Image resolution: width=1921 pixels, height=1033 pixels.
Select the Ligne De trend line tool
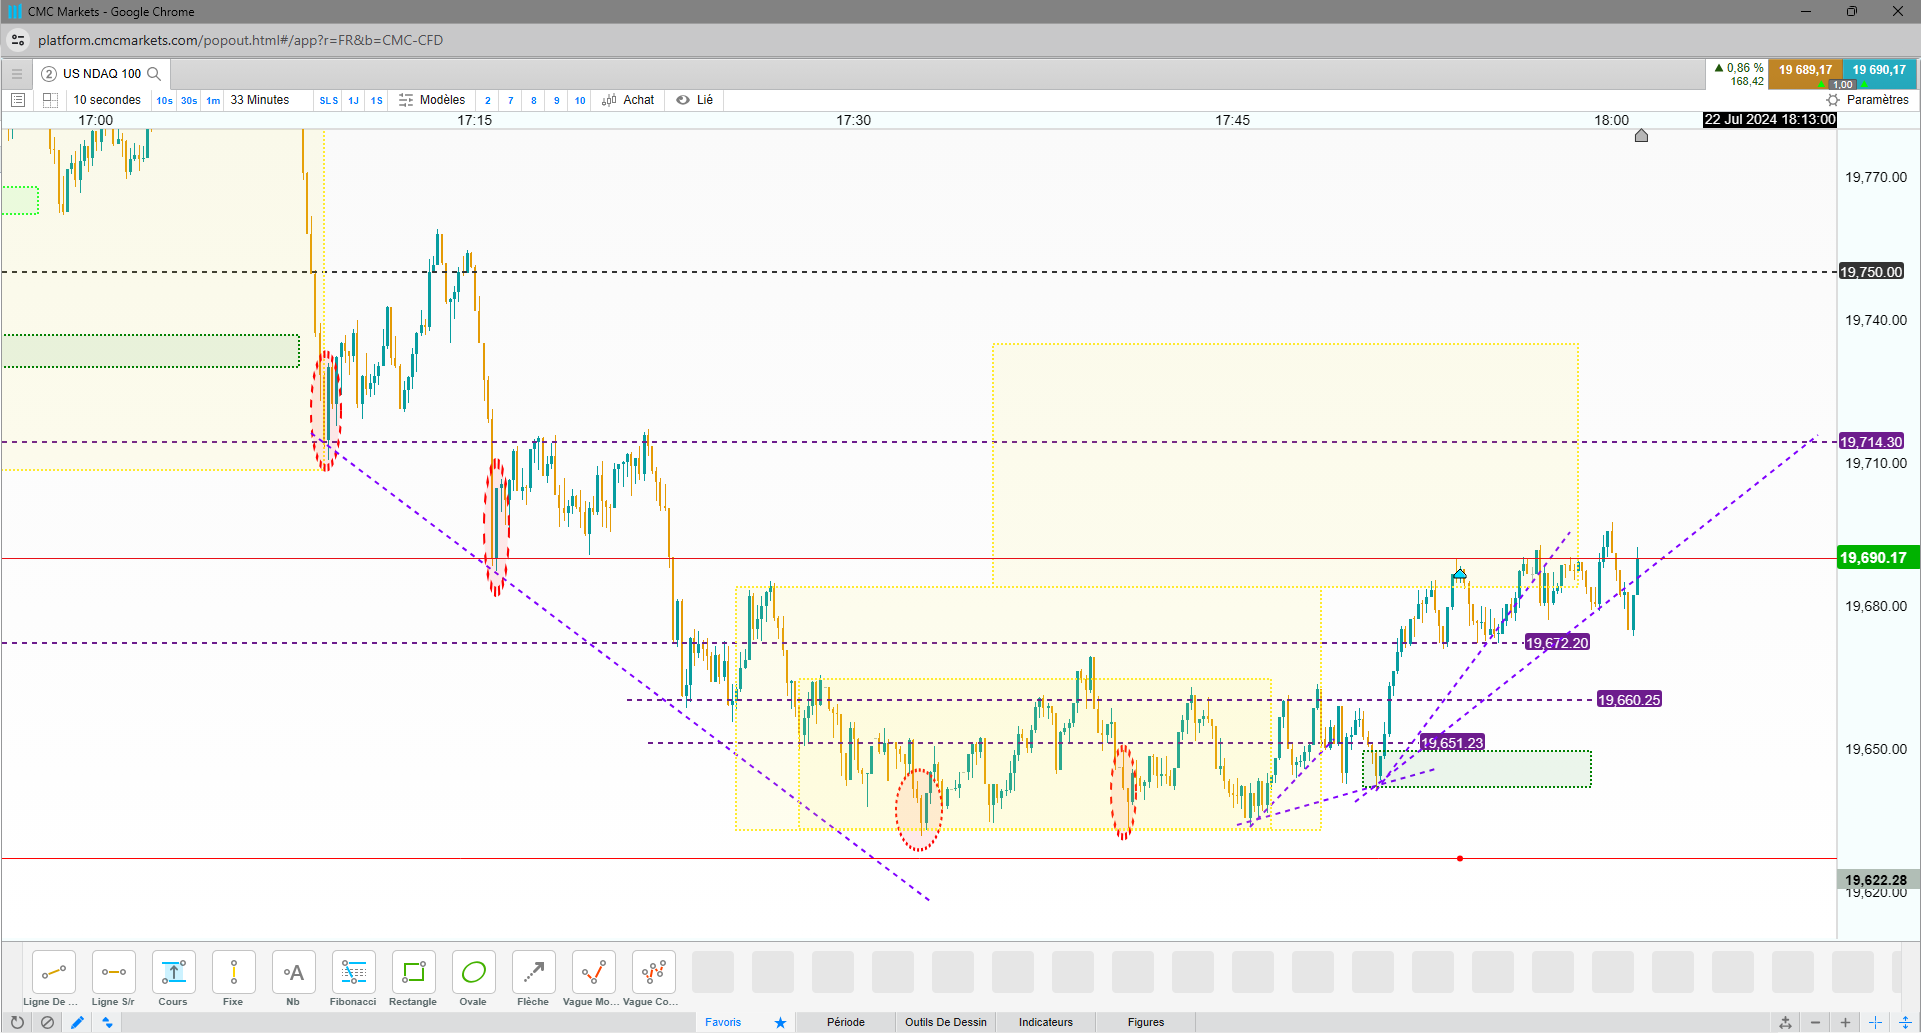click(53, 972)
